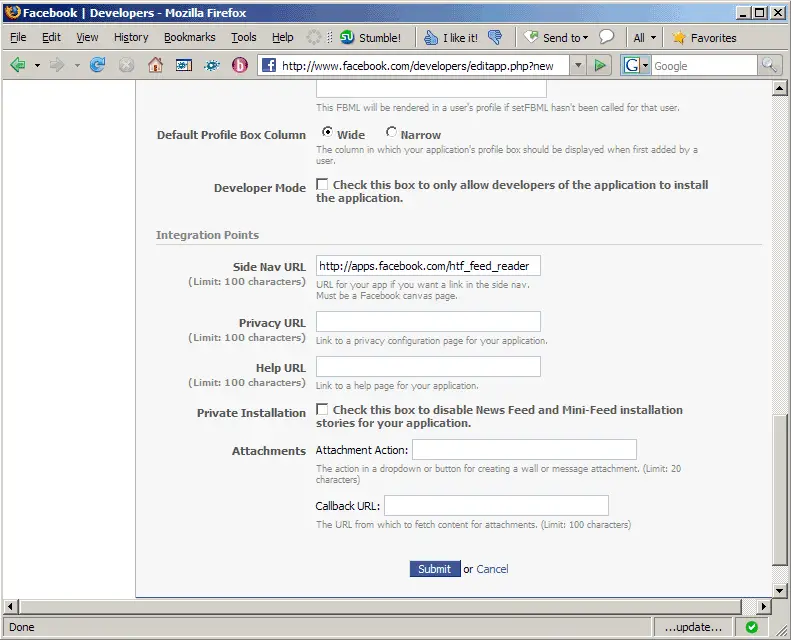The width and height of the screenshot is (791, 640).
Task: Open the All topics dropdown
Action: pos(645,37)
